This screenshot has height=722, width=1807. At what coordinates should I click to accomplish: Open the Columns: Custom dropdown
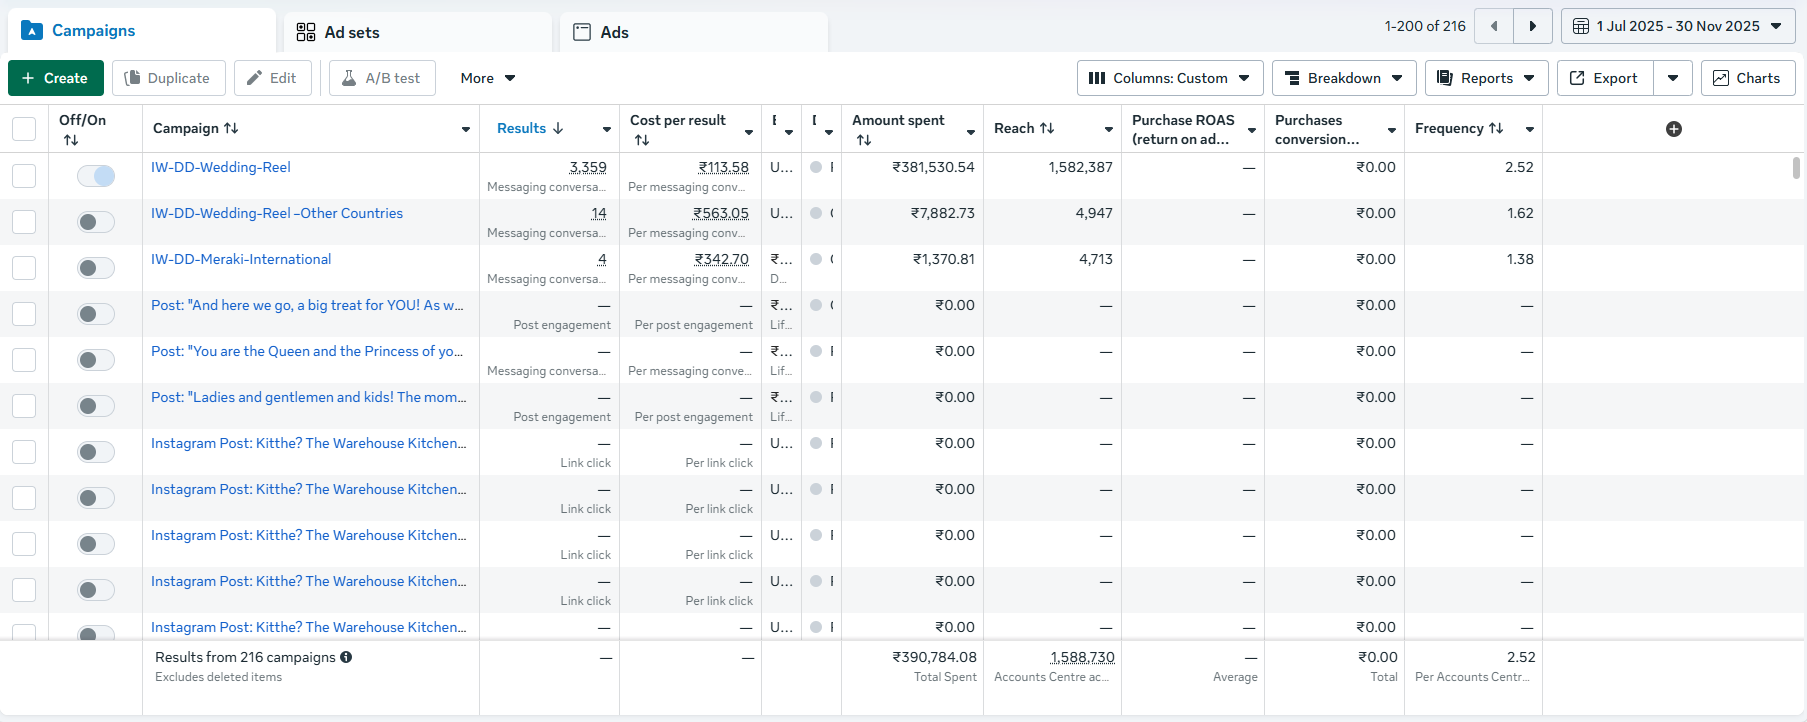1169,78
